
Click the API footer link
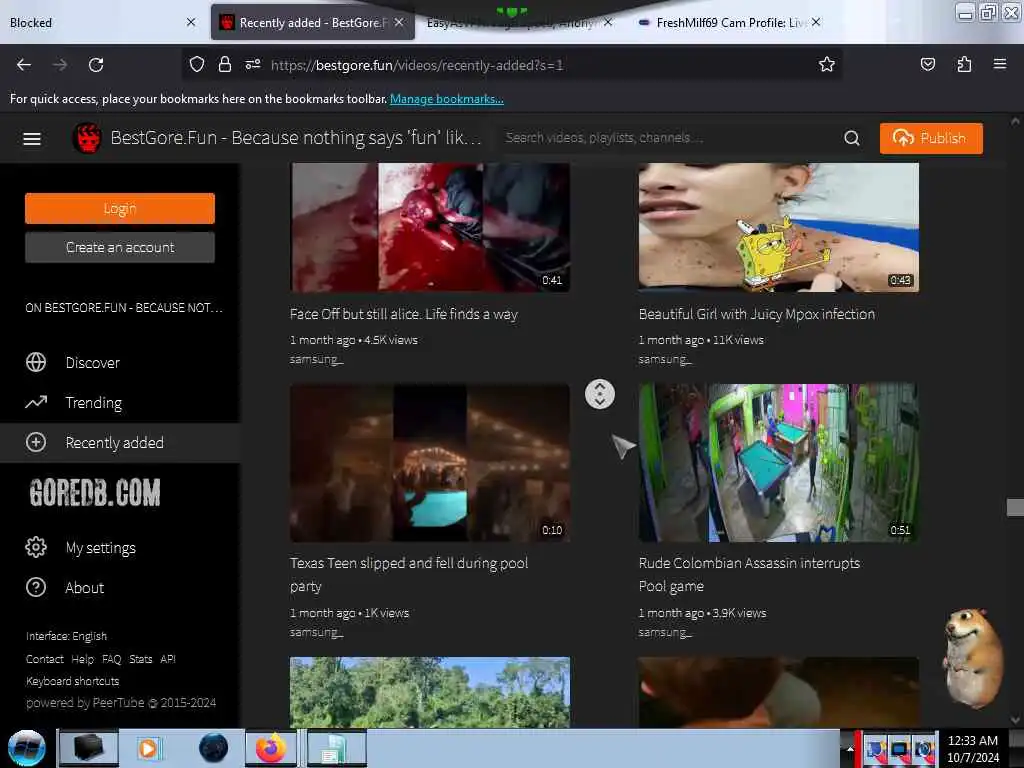[168, 659]
